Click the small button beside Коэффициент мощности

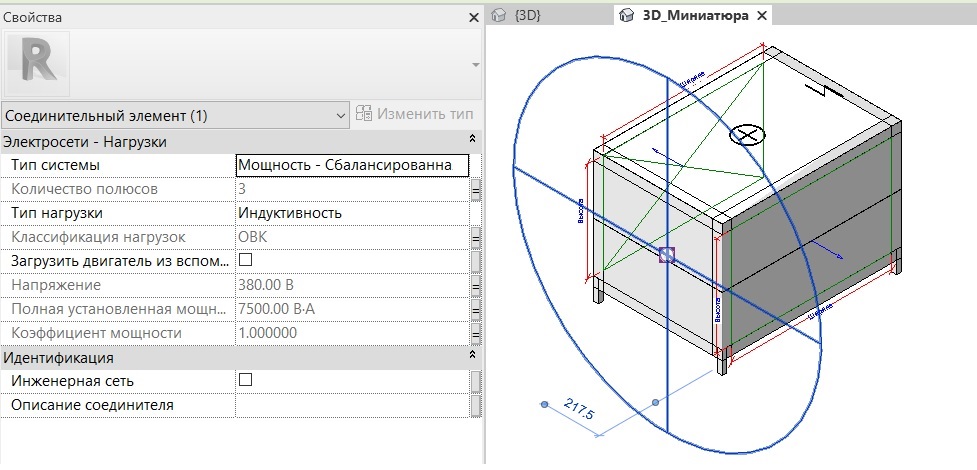pyautogui.click(x=476, y=333)
